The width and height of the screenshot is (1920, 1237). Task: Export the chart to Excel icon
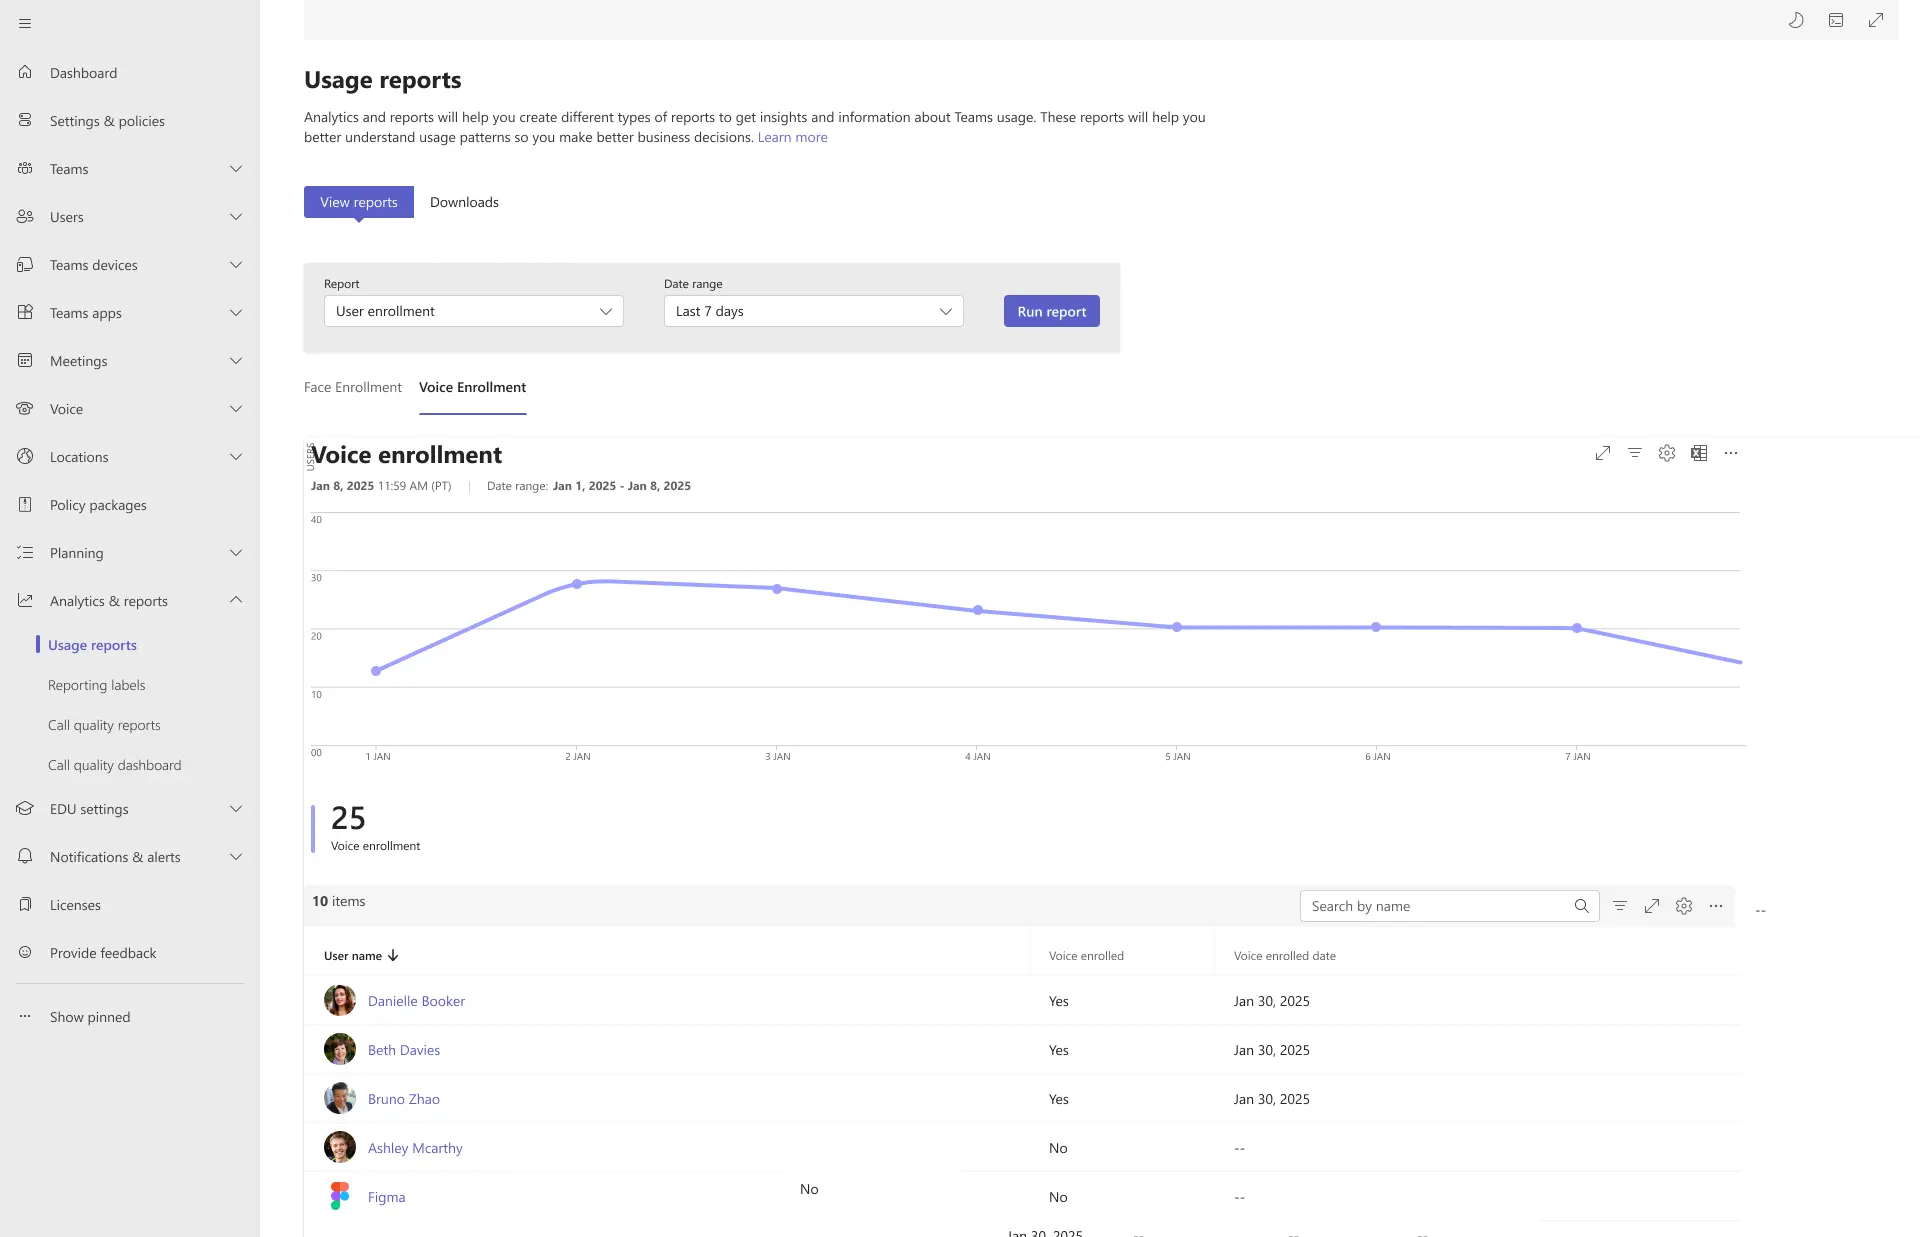tap(1699, 453)
